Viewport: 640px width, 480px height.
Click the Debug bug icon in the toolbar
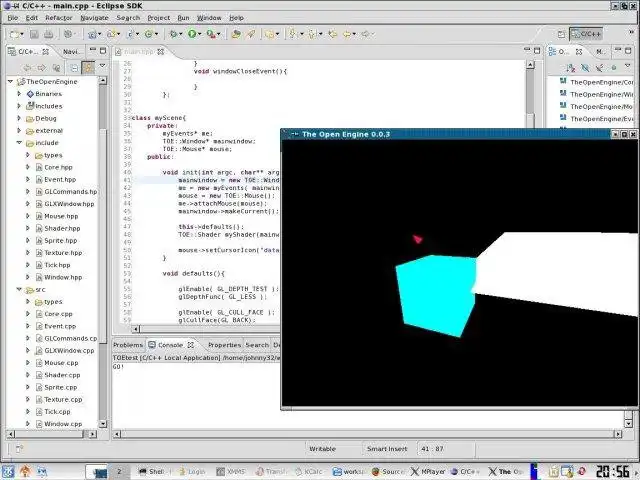point(174,34)
